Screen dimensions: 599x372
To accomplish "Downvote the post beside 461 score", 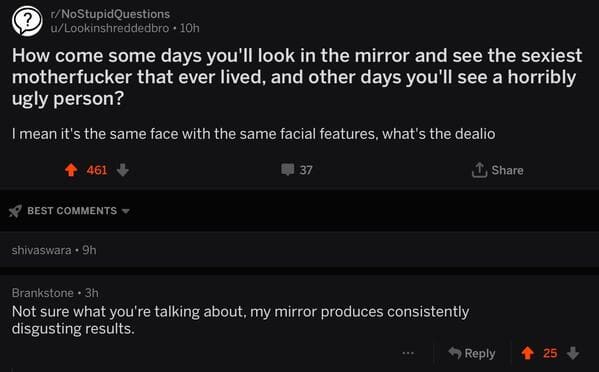I will pos(123,170).
